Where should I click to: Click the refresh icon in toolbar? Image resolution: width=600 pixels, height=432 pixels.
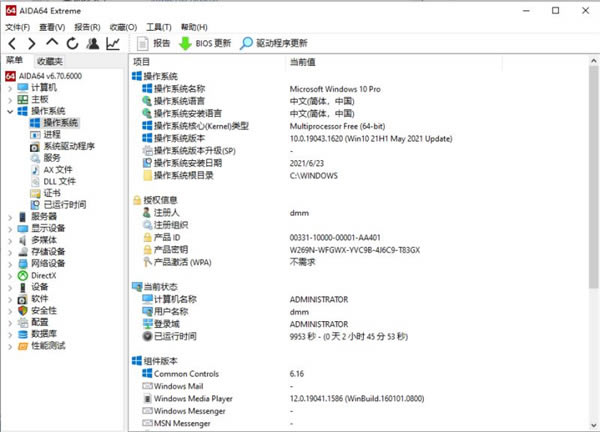72,43
